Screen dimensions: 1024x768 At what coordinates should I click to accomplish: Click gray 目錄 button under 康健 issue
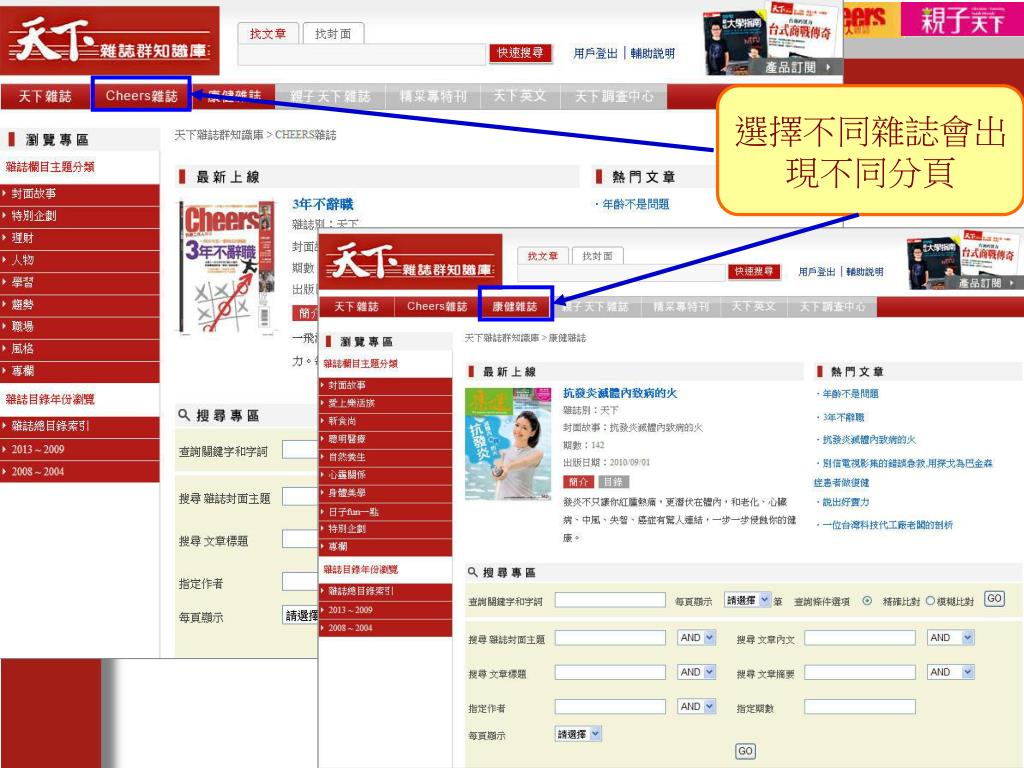pyautogui.click(x=613, y=481)
